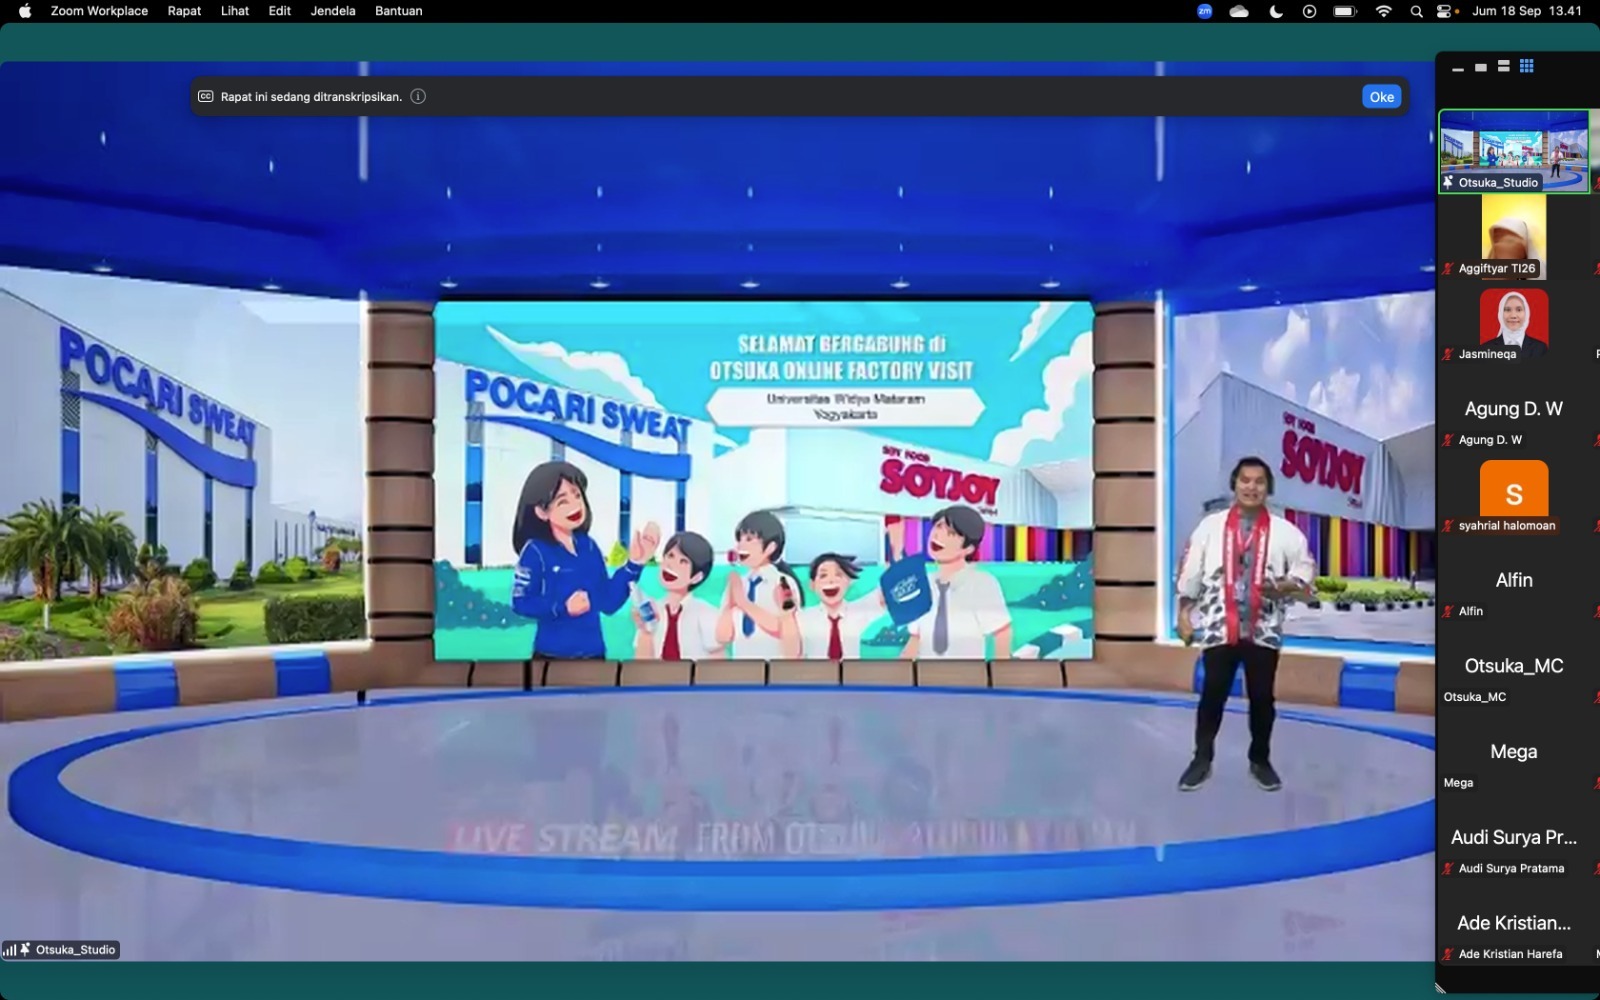Image resolution: width=1600 pixels, height=1000 pixels.
Task: Hide the thumbnail video panel
Action: (x=1458, y=69)
